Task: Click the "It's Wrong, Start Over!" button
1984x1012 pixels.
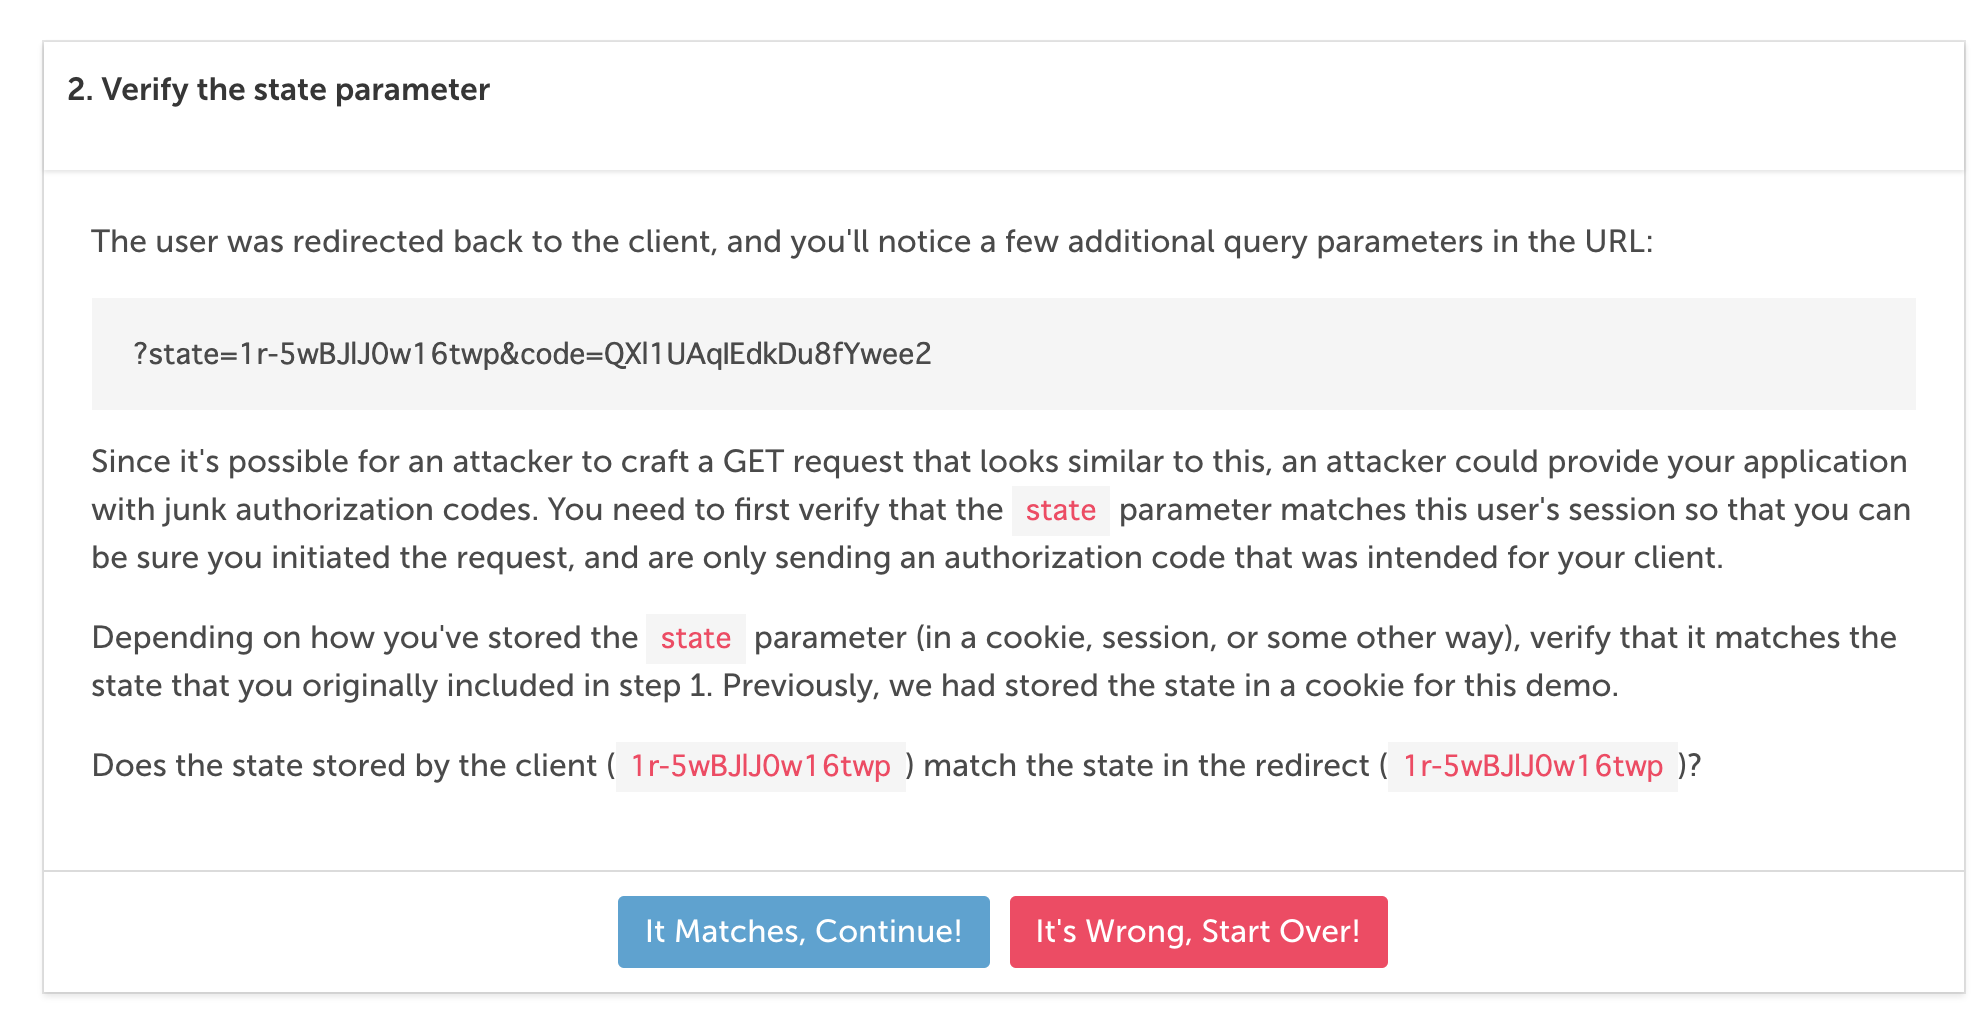Action: point(1198,931)
